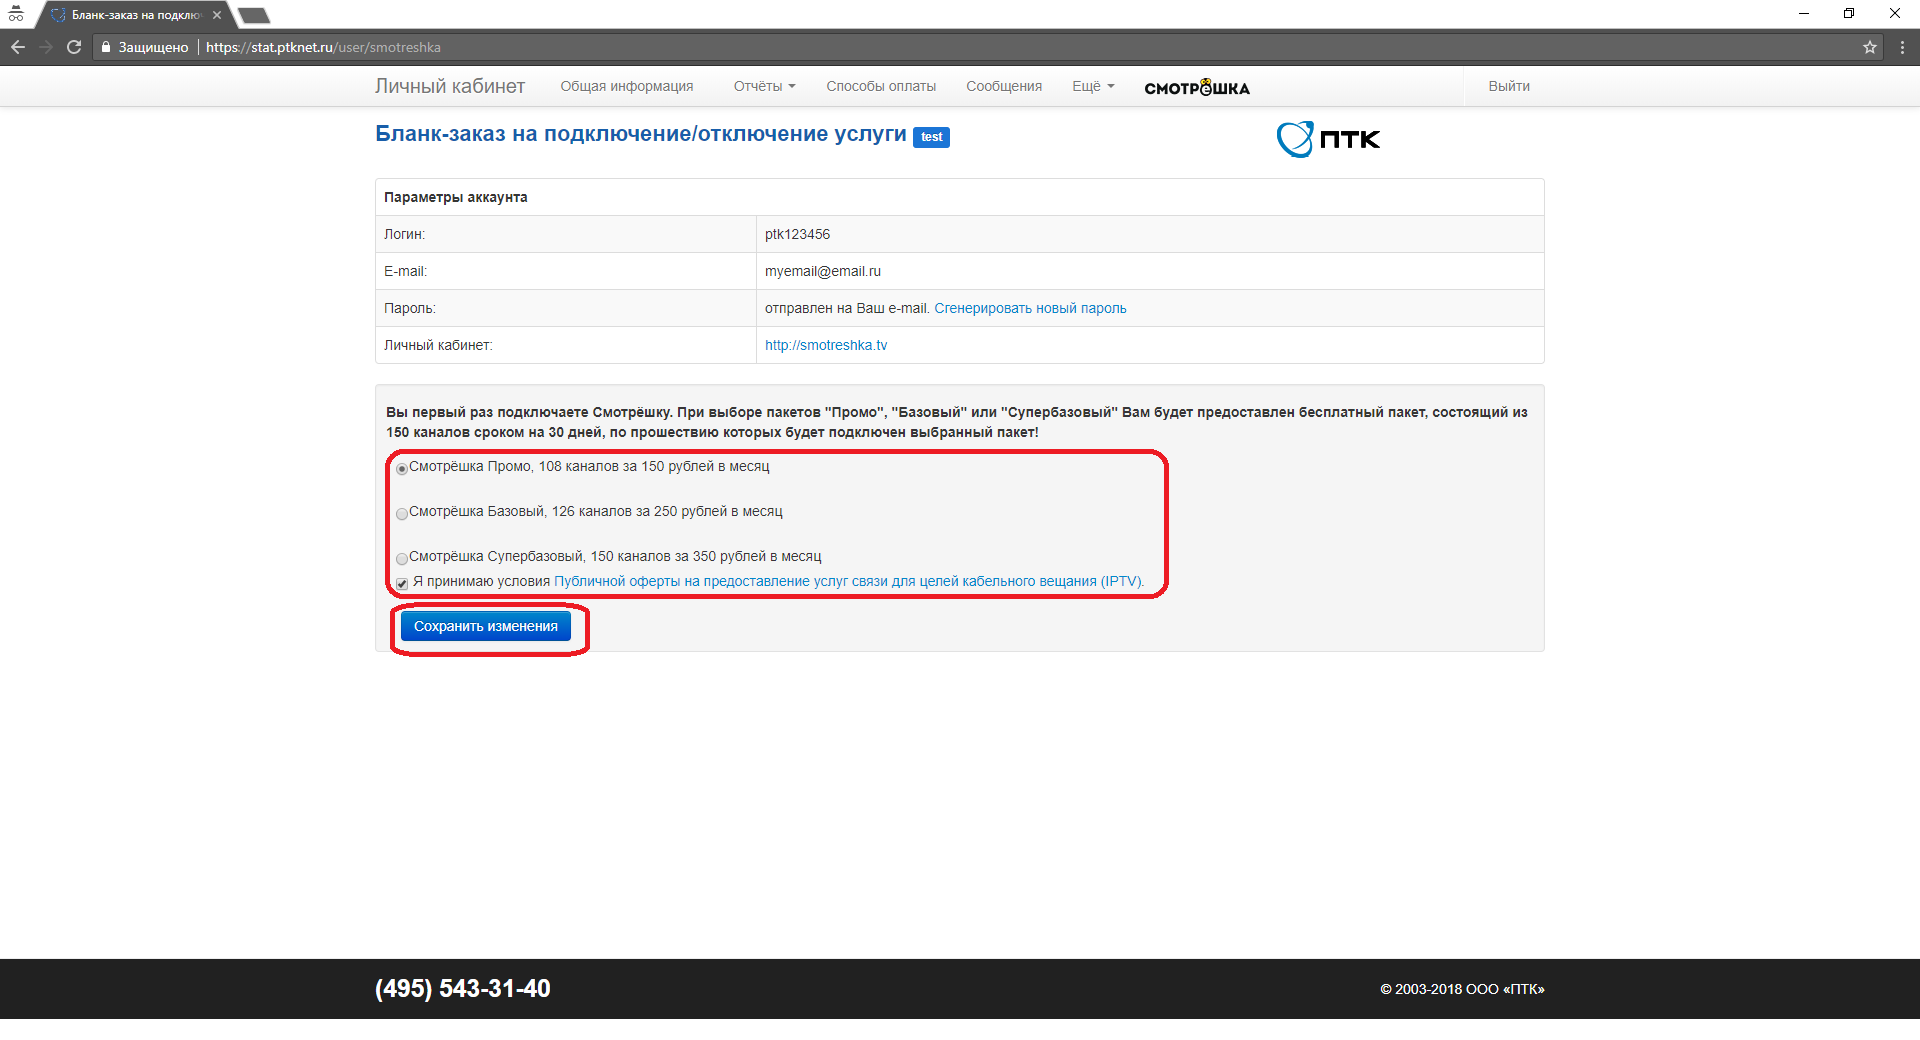Click the secure padlock icon
The image size is (1920, 1040).
click(x=106, y=47)
